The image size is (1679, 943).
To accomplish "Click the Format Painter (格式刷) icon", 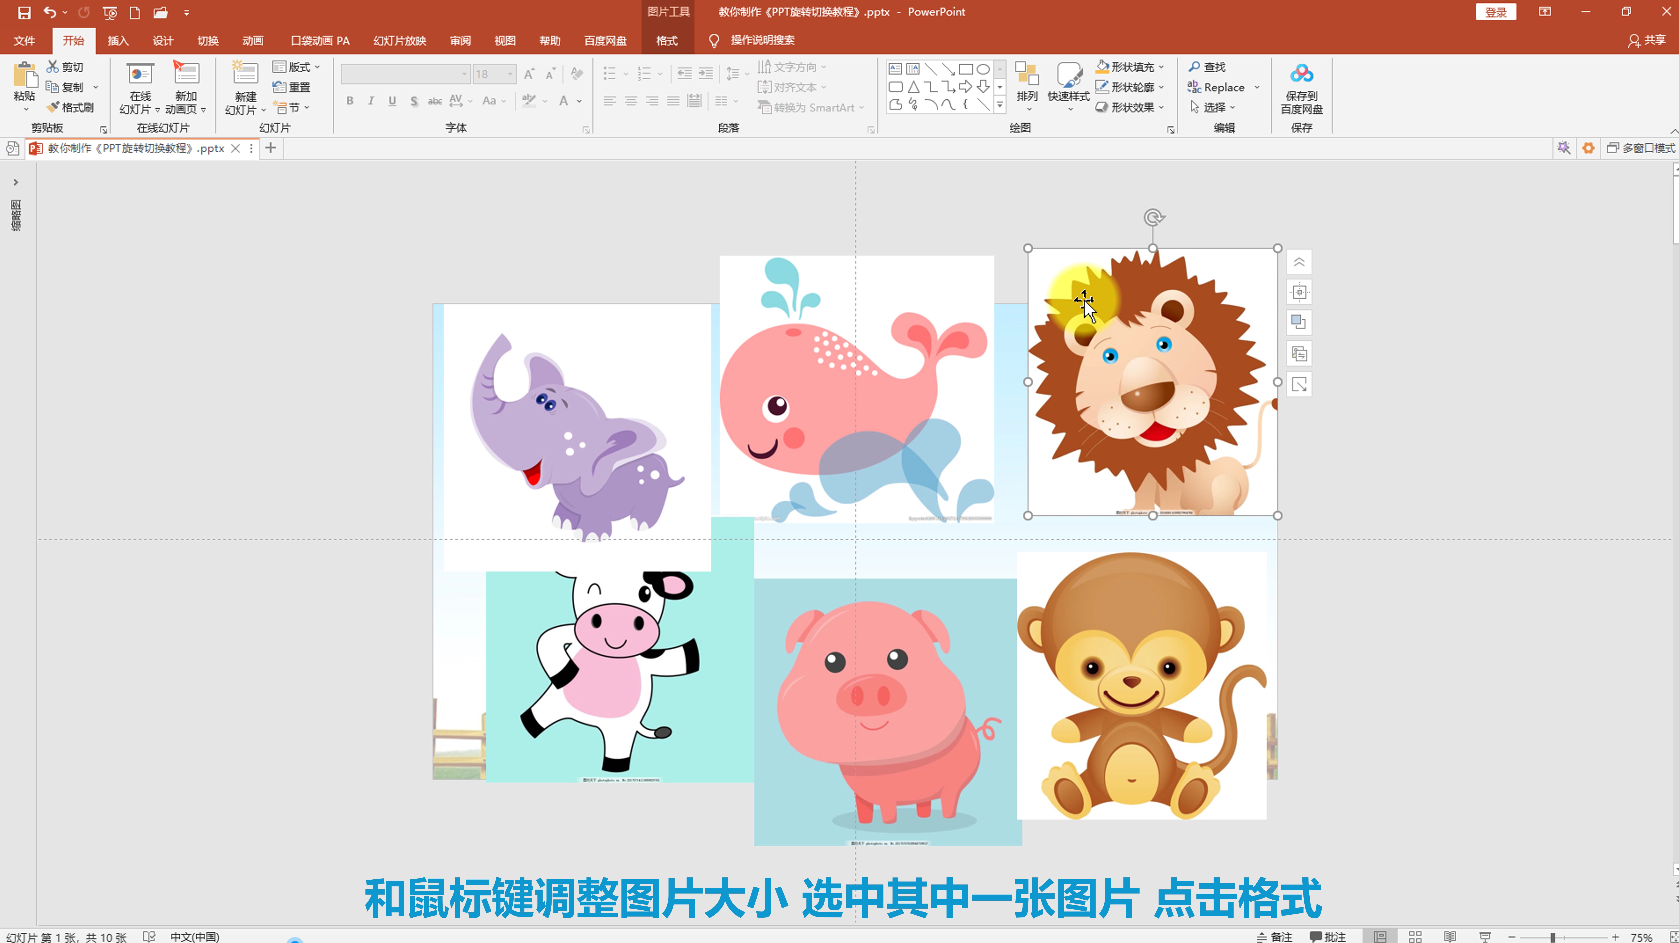I will coord(53,107).
